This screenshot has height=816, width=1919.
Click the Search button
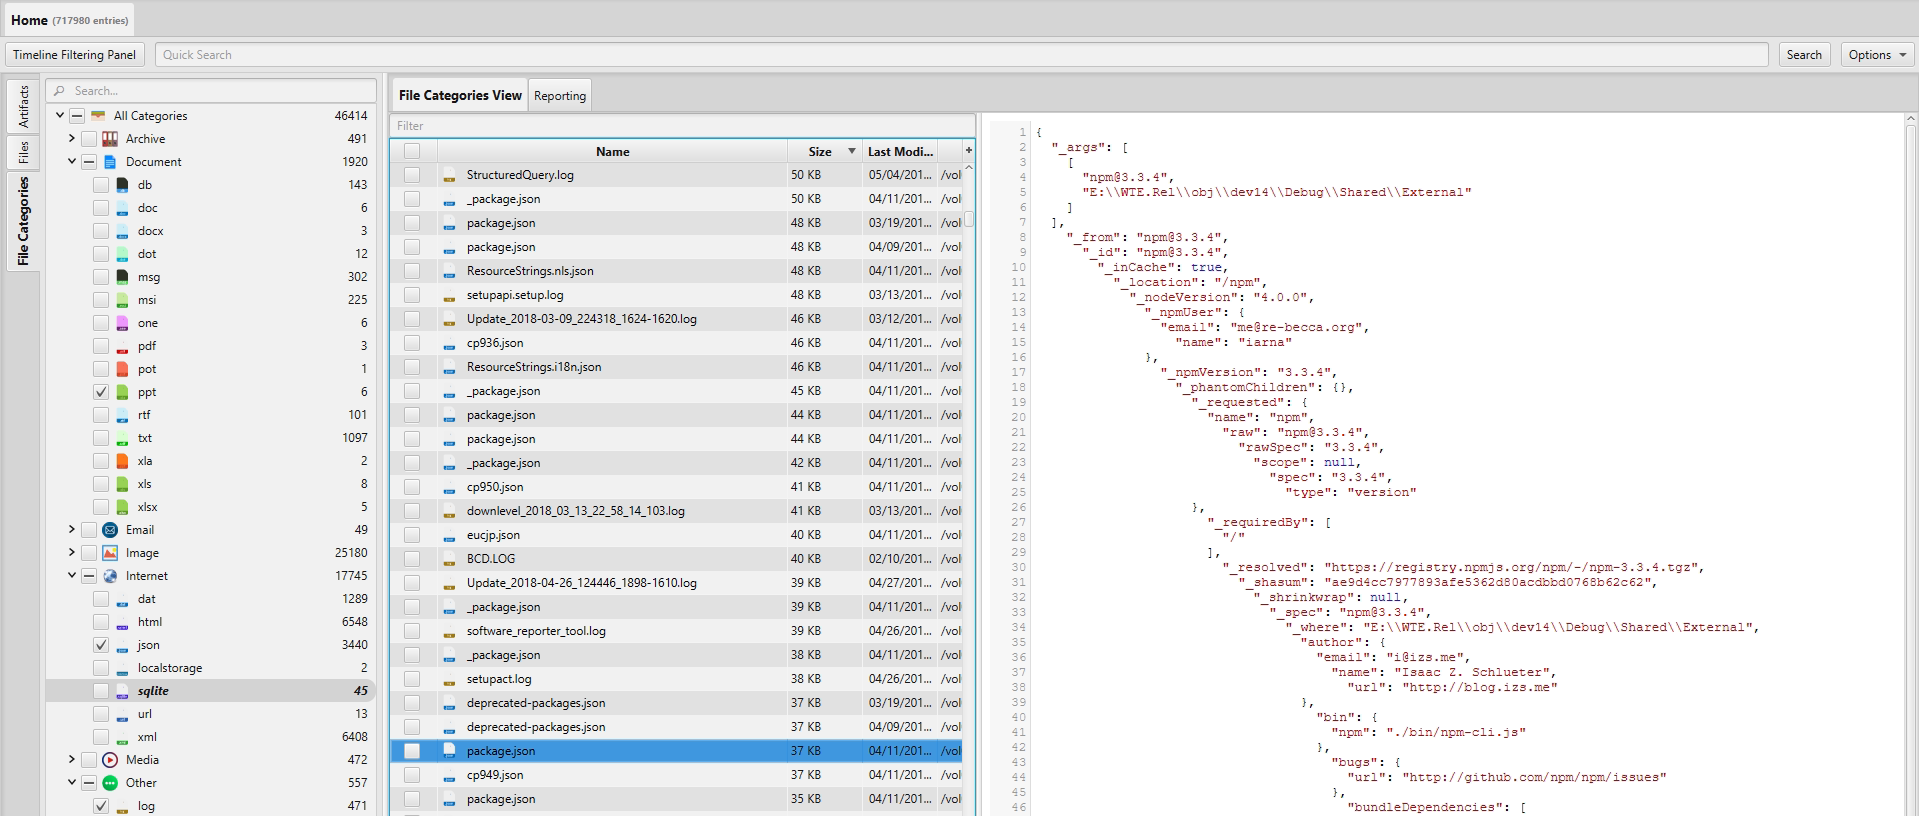coord(1803,55)
